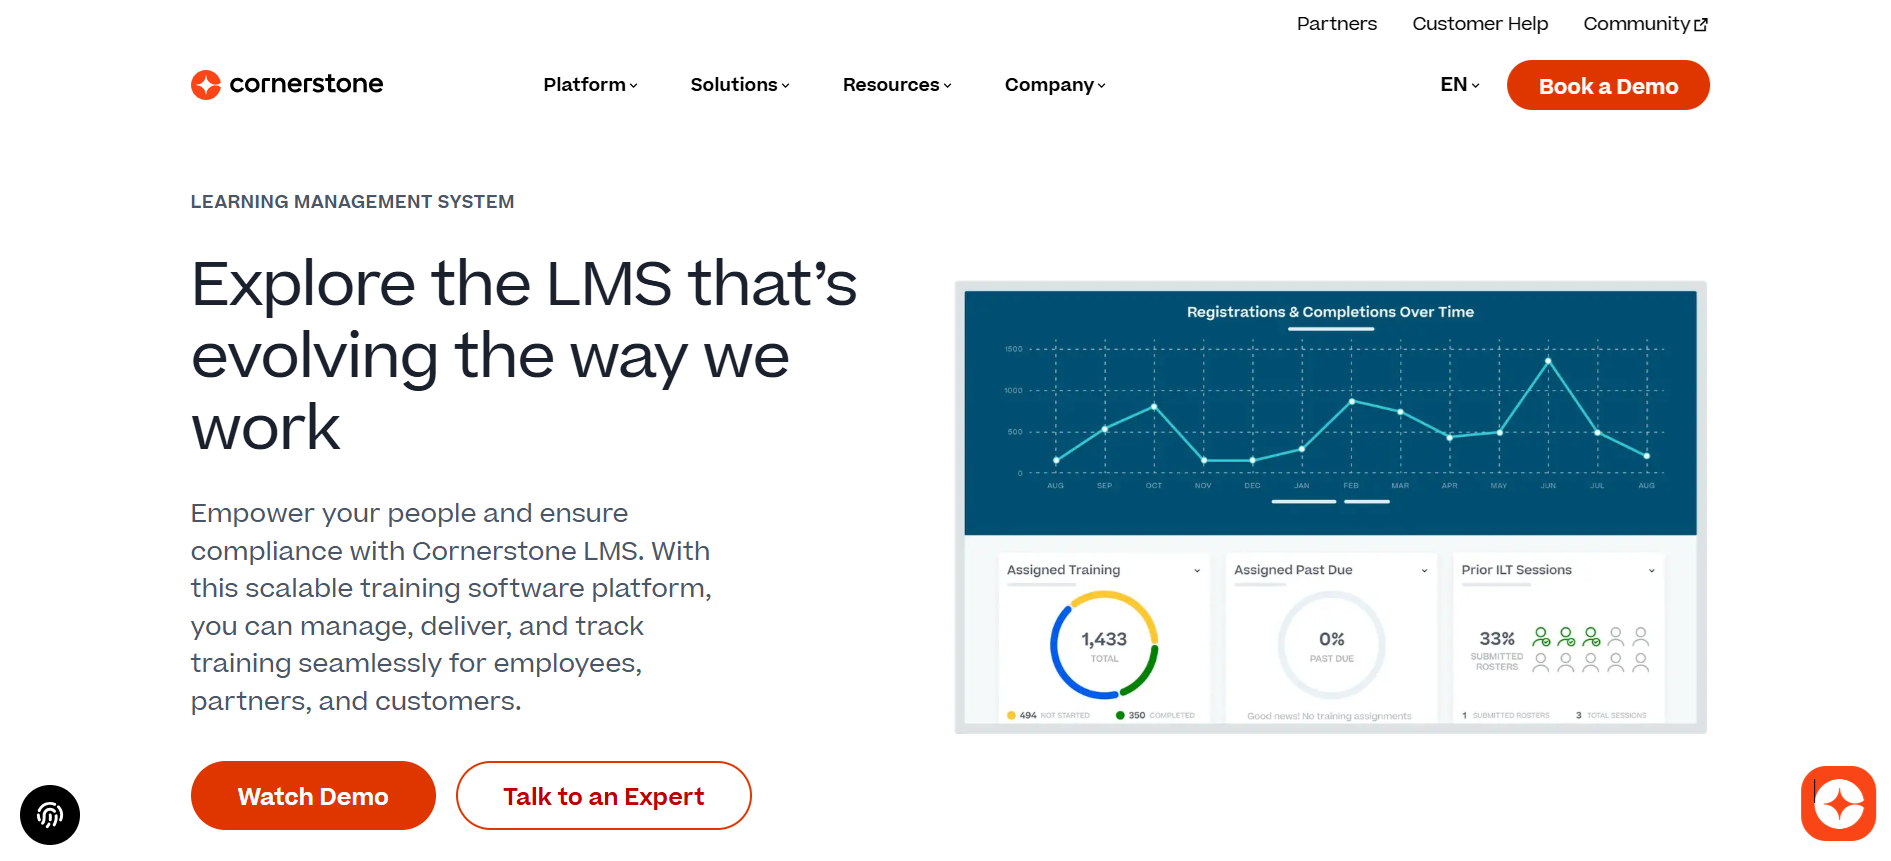The image size is (1891, 861).
Task: Click the 350 Completed legend entry
Action: coord(1155,716)
